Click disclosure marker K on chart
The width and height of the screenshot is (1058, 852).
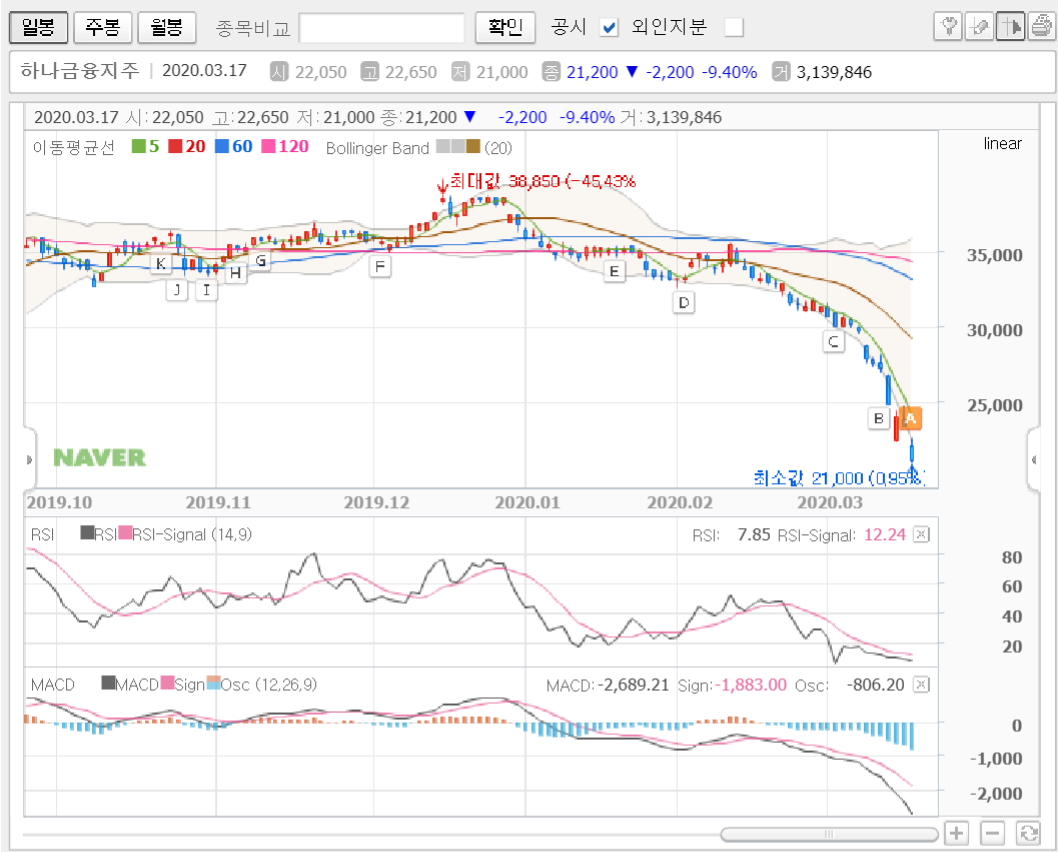pos(161,263)
